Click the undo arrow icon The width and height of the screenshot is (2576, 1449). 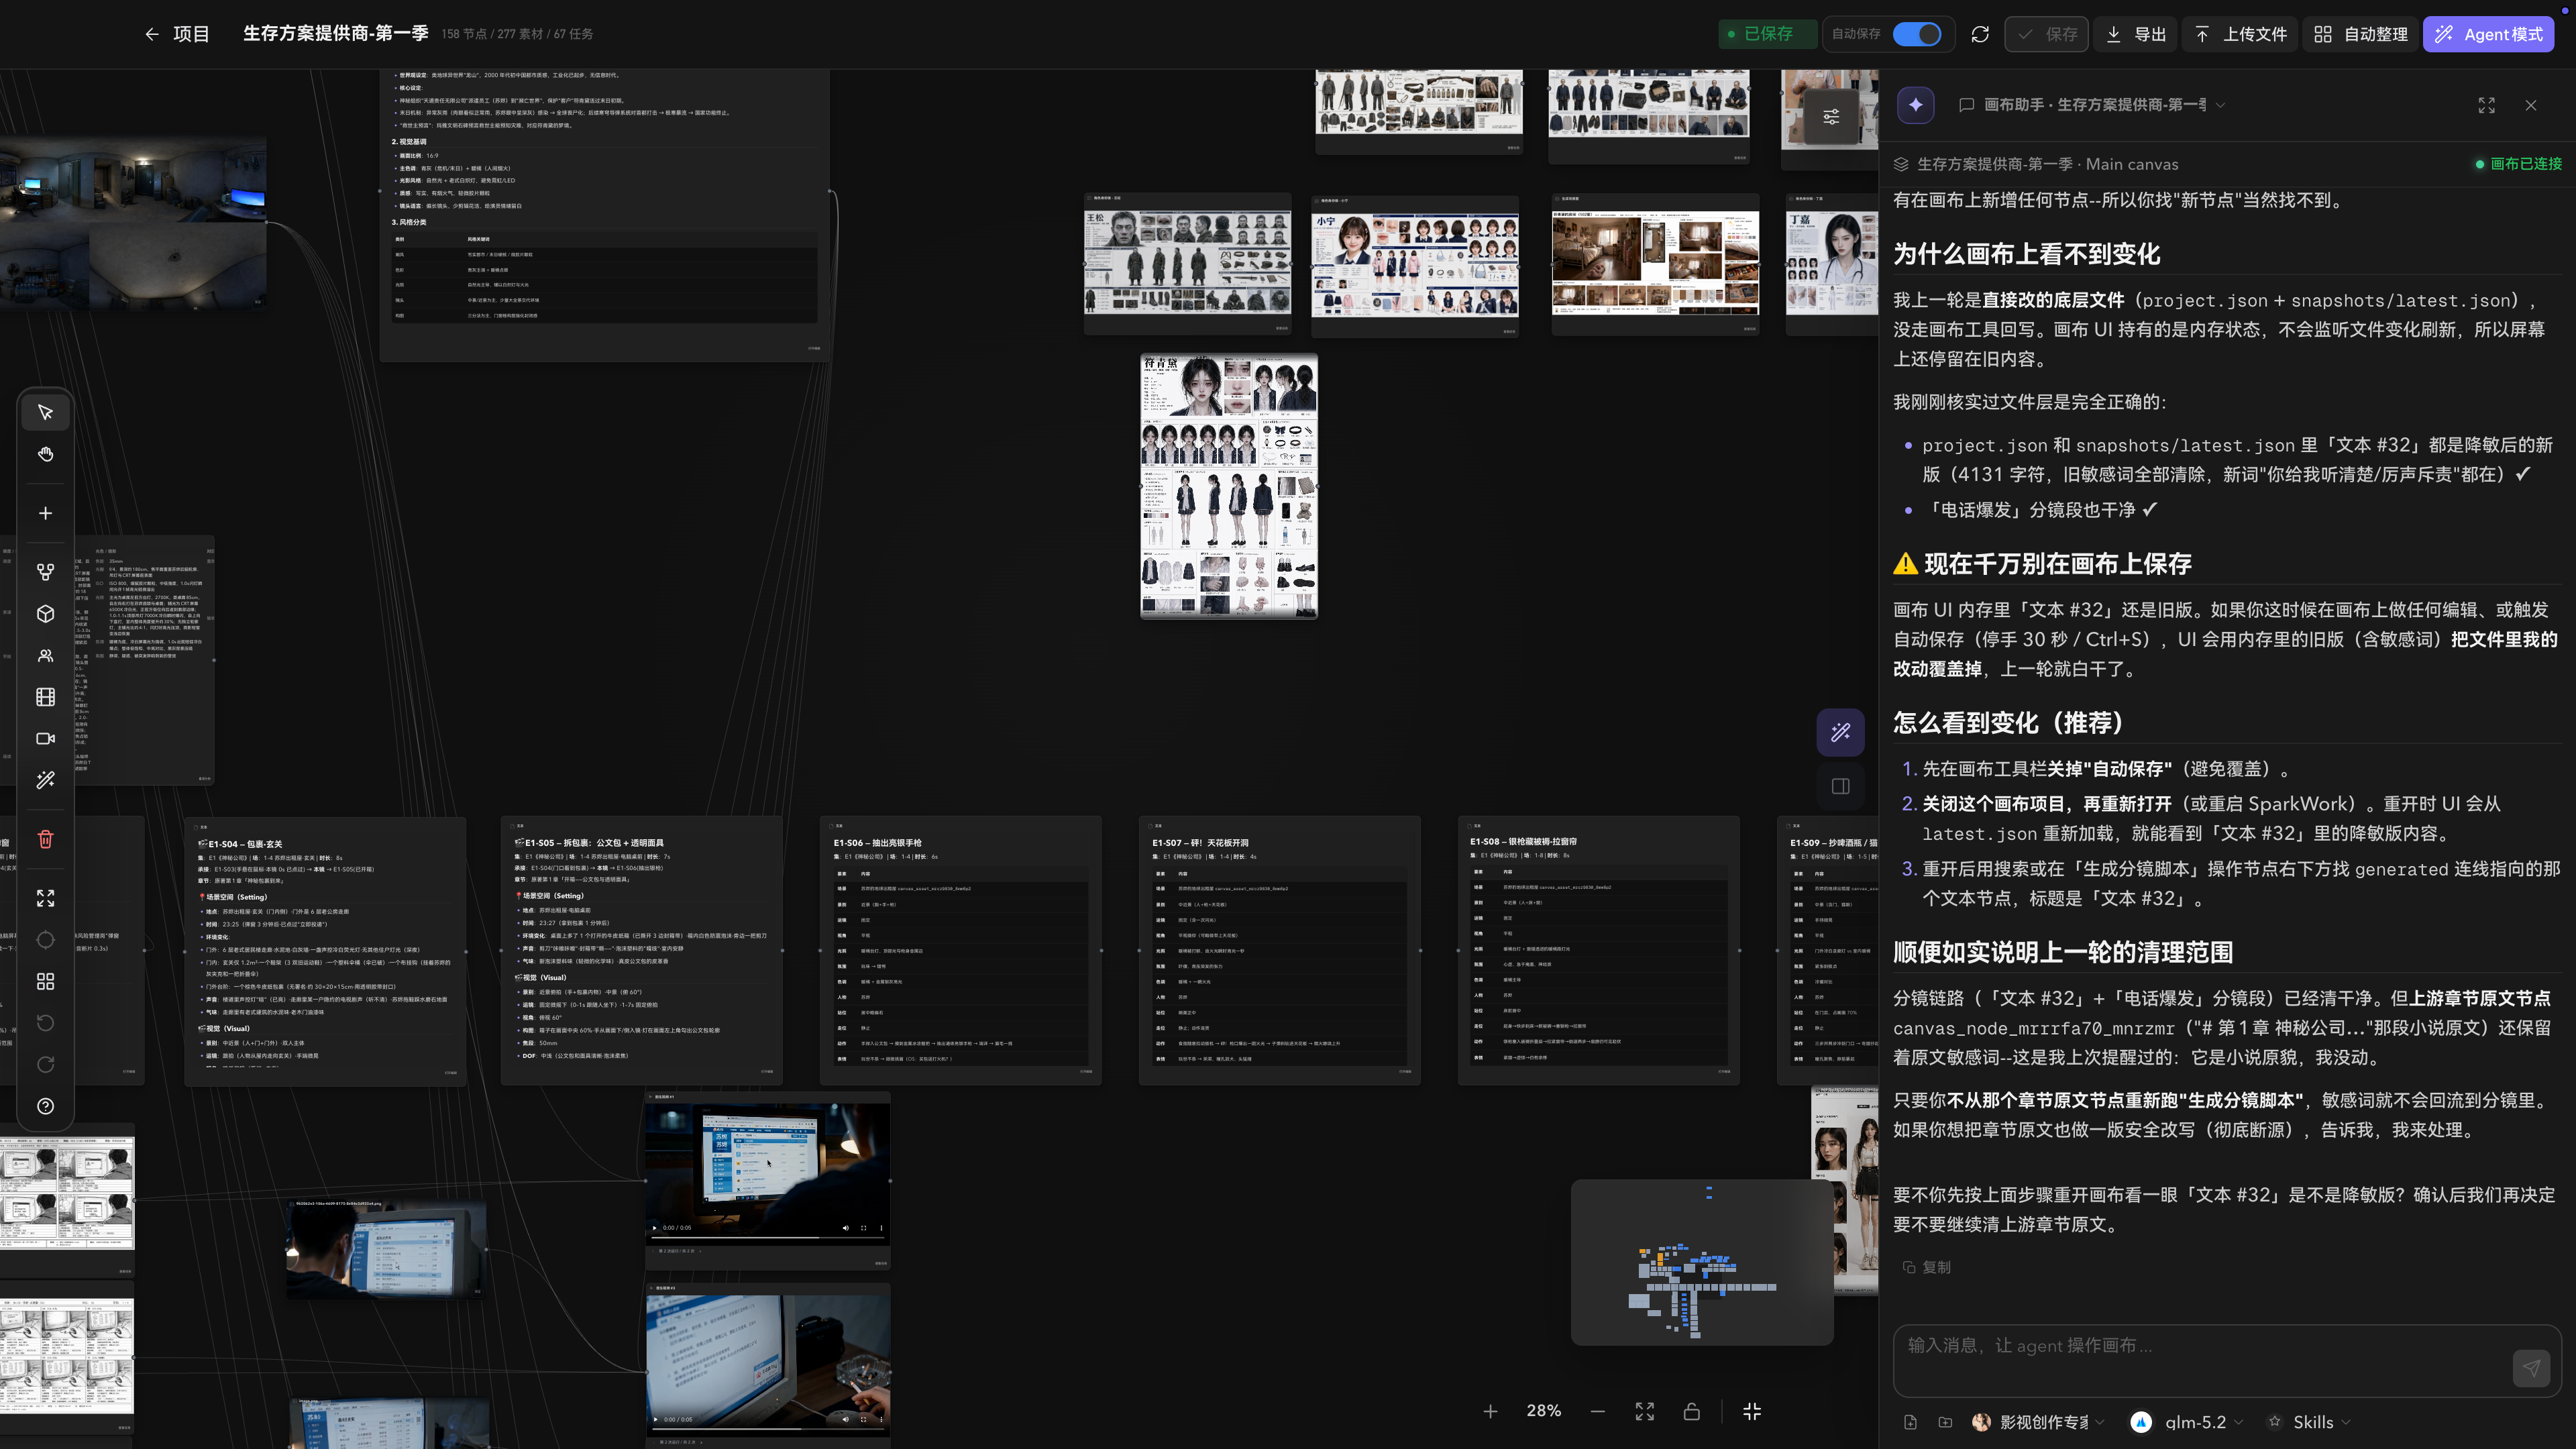pos(45,1023)
